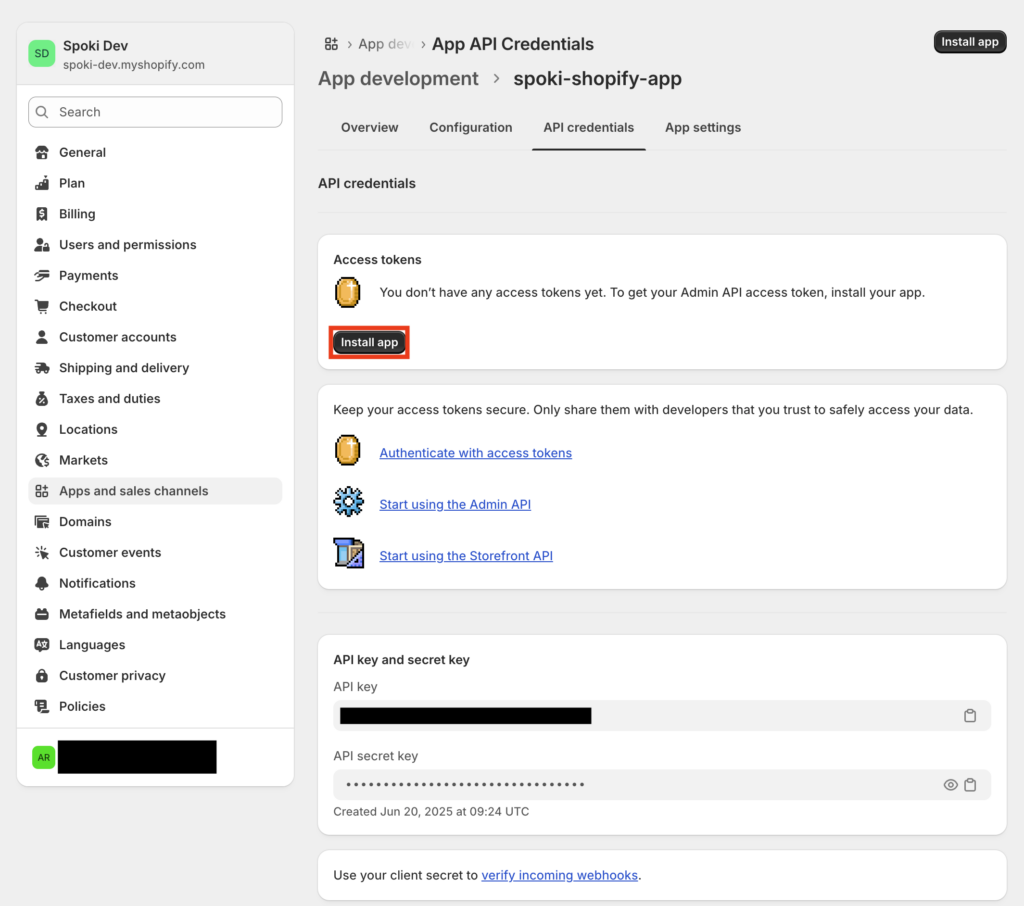
Task: Click the gear icon beside Admin API link
Action: [x=348, y=503]
